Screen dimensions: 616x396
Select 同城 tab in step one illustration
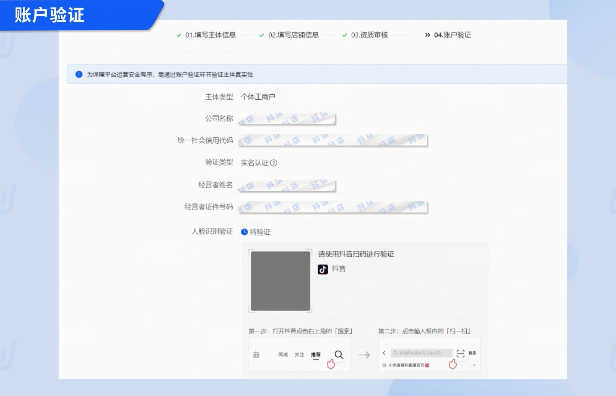tap(283, 355)
